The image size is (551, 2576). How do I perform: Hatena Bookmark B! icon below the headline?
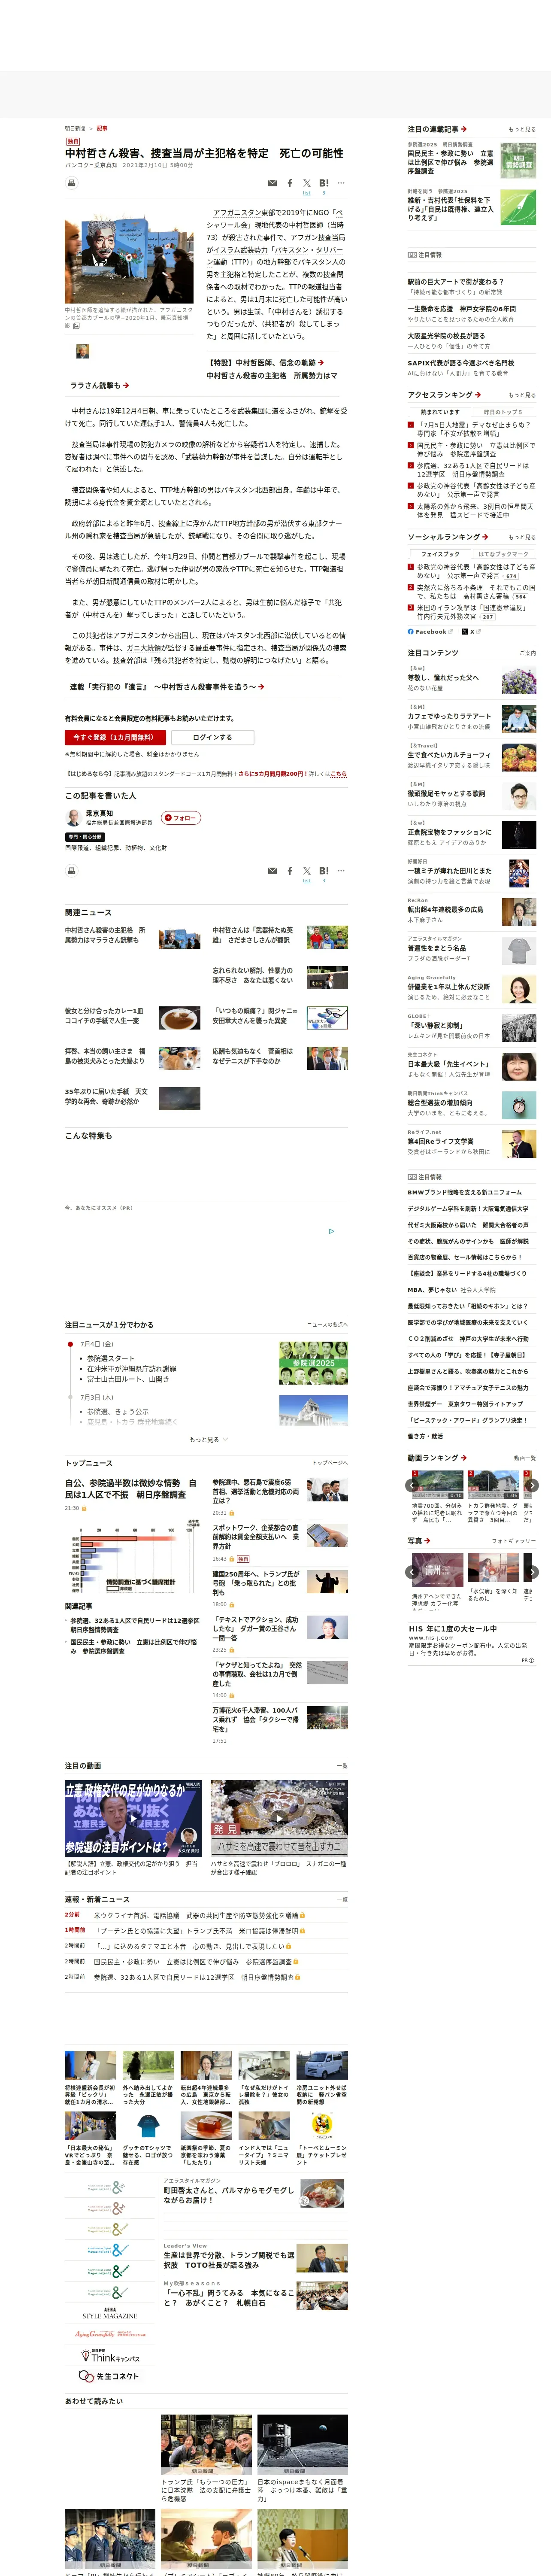point(324,183)
